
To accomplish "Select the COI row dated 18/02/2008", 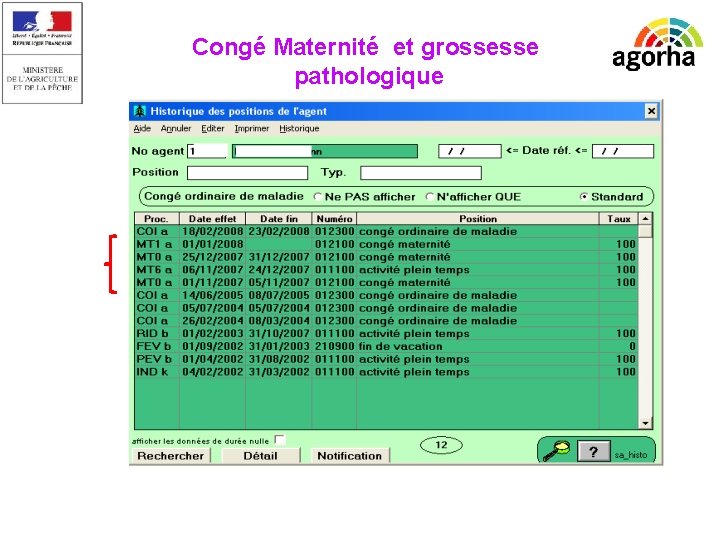I will point(386,231).
